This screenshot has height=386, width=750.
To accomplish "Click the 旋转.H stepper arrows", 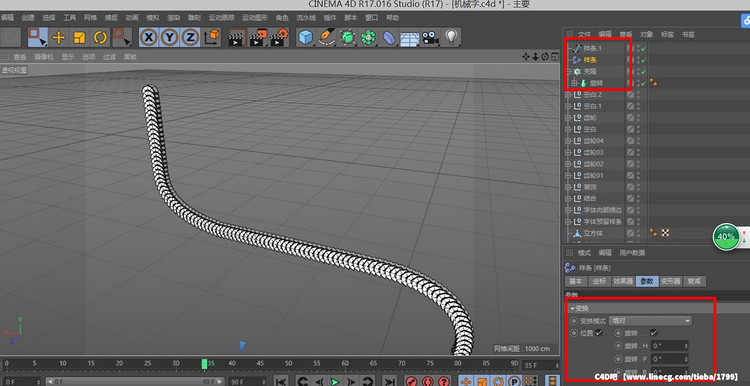I will point(687,345).
